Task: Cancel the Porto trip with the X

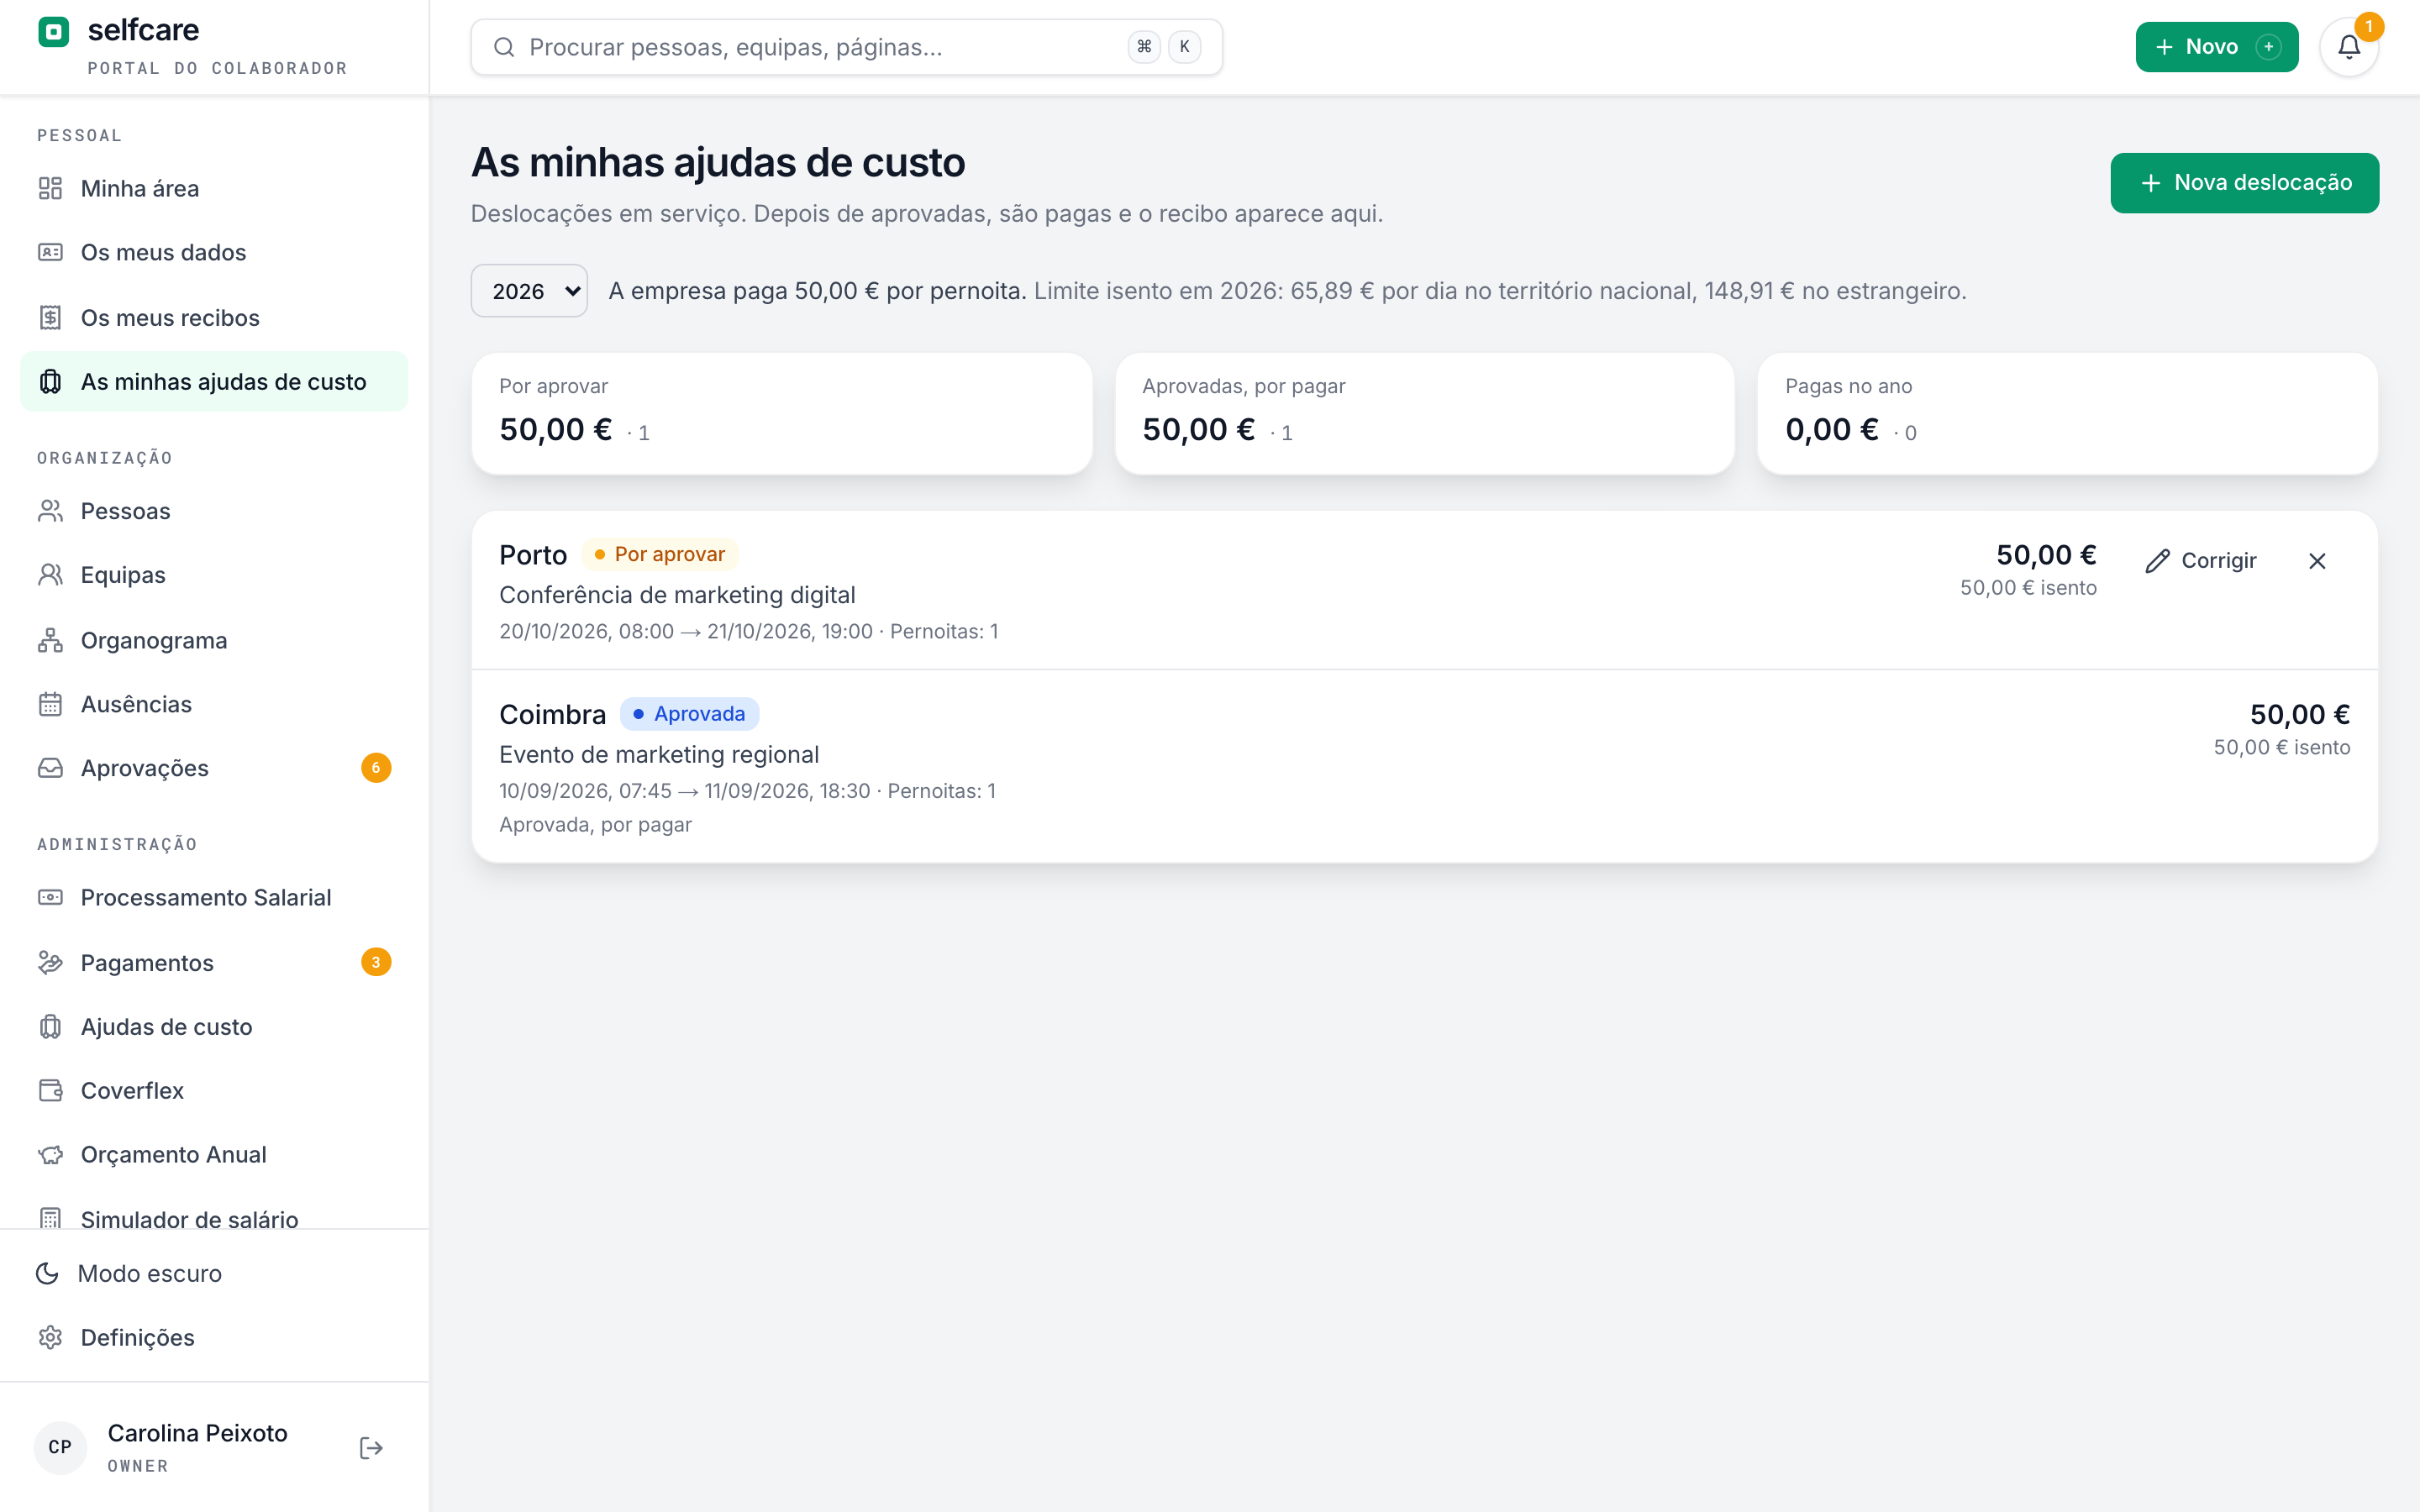Action: point(2317,561)
